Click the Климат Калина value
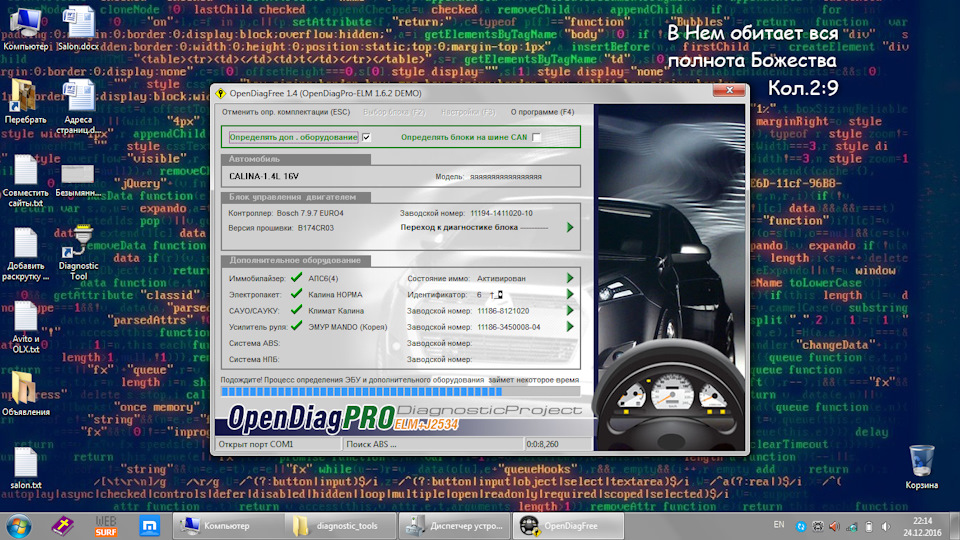This screenshot has width=960, height=540. click(x=336, y=311)
